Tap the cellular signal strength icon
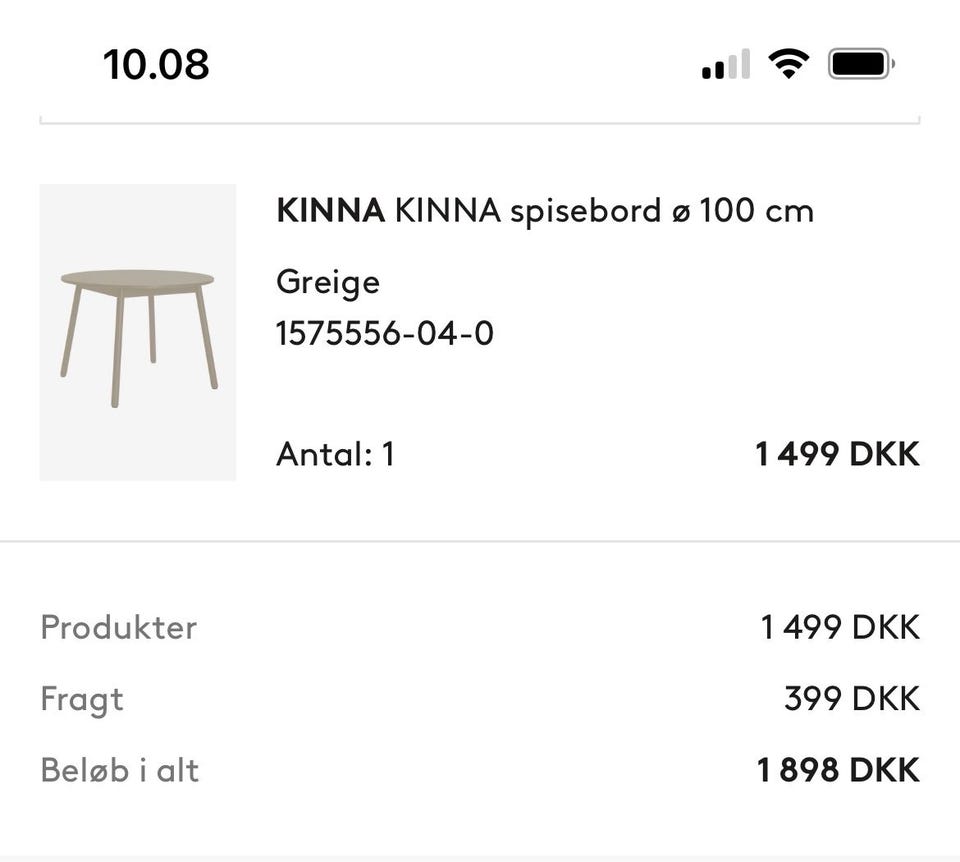960x862 pixels. click(726, 66)
